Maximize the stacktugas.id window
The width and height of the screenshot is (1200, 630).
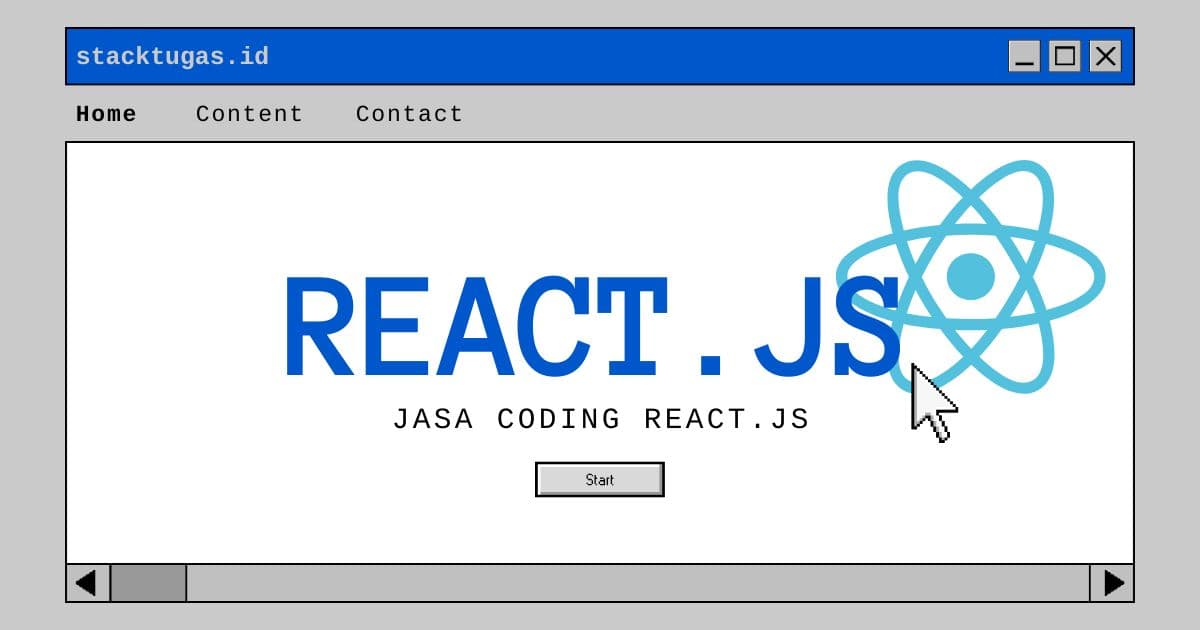pos(1065,56)
